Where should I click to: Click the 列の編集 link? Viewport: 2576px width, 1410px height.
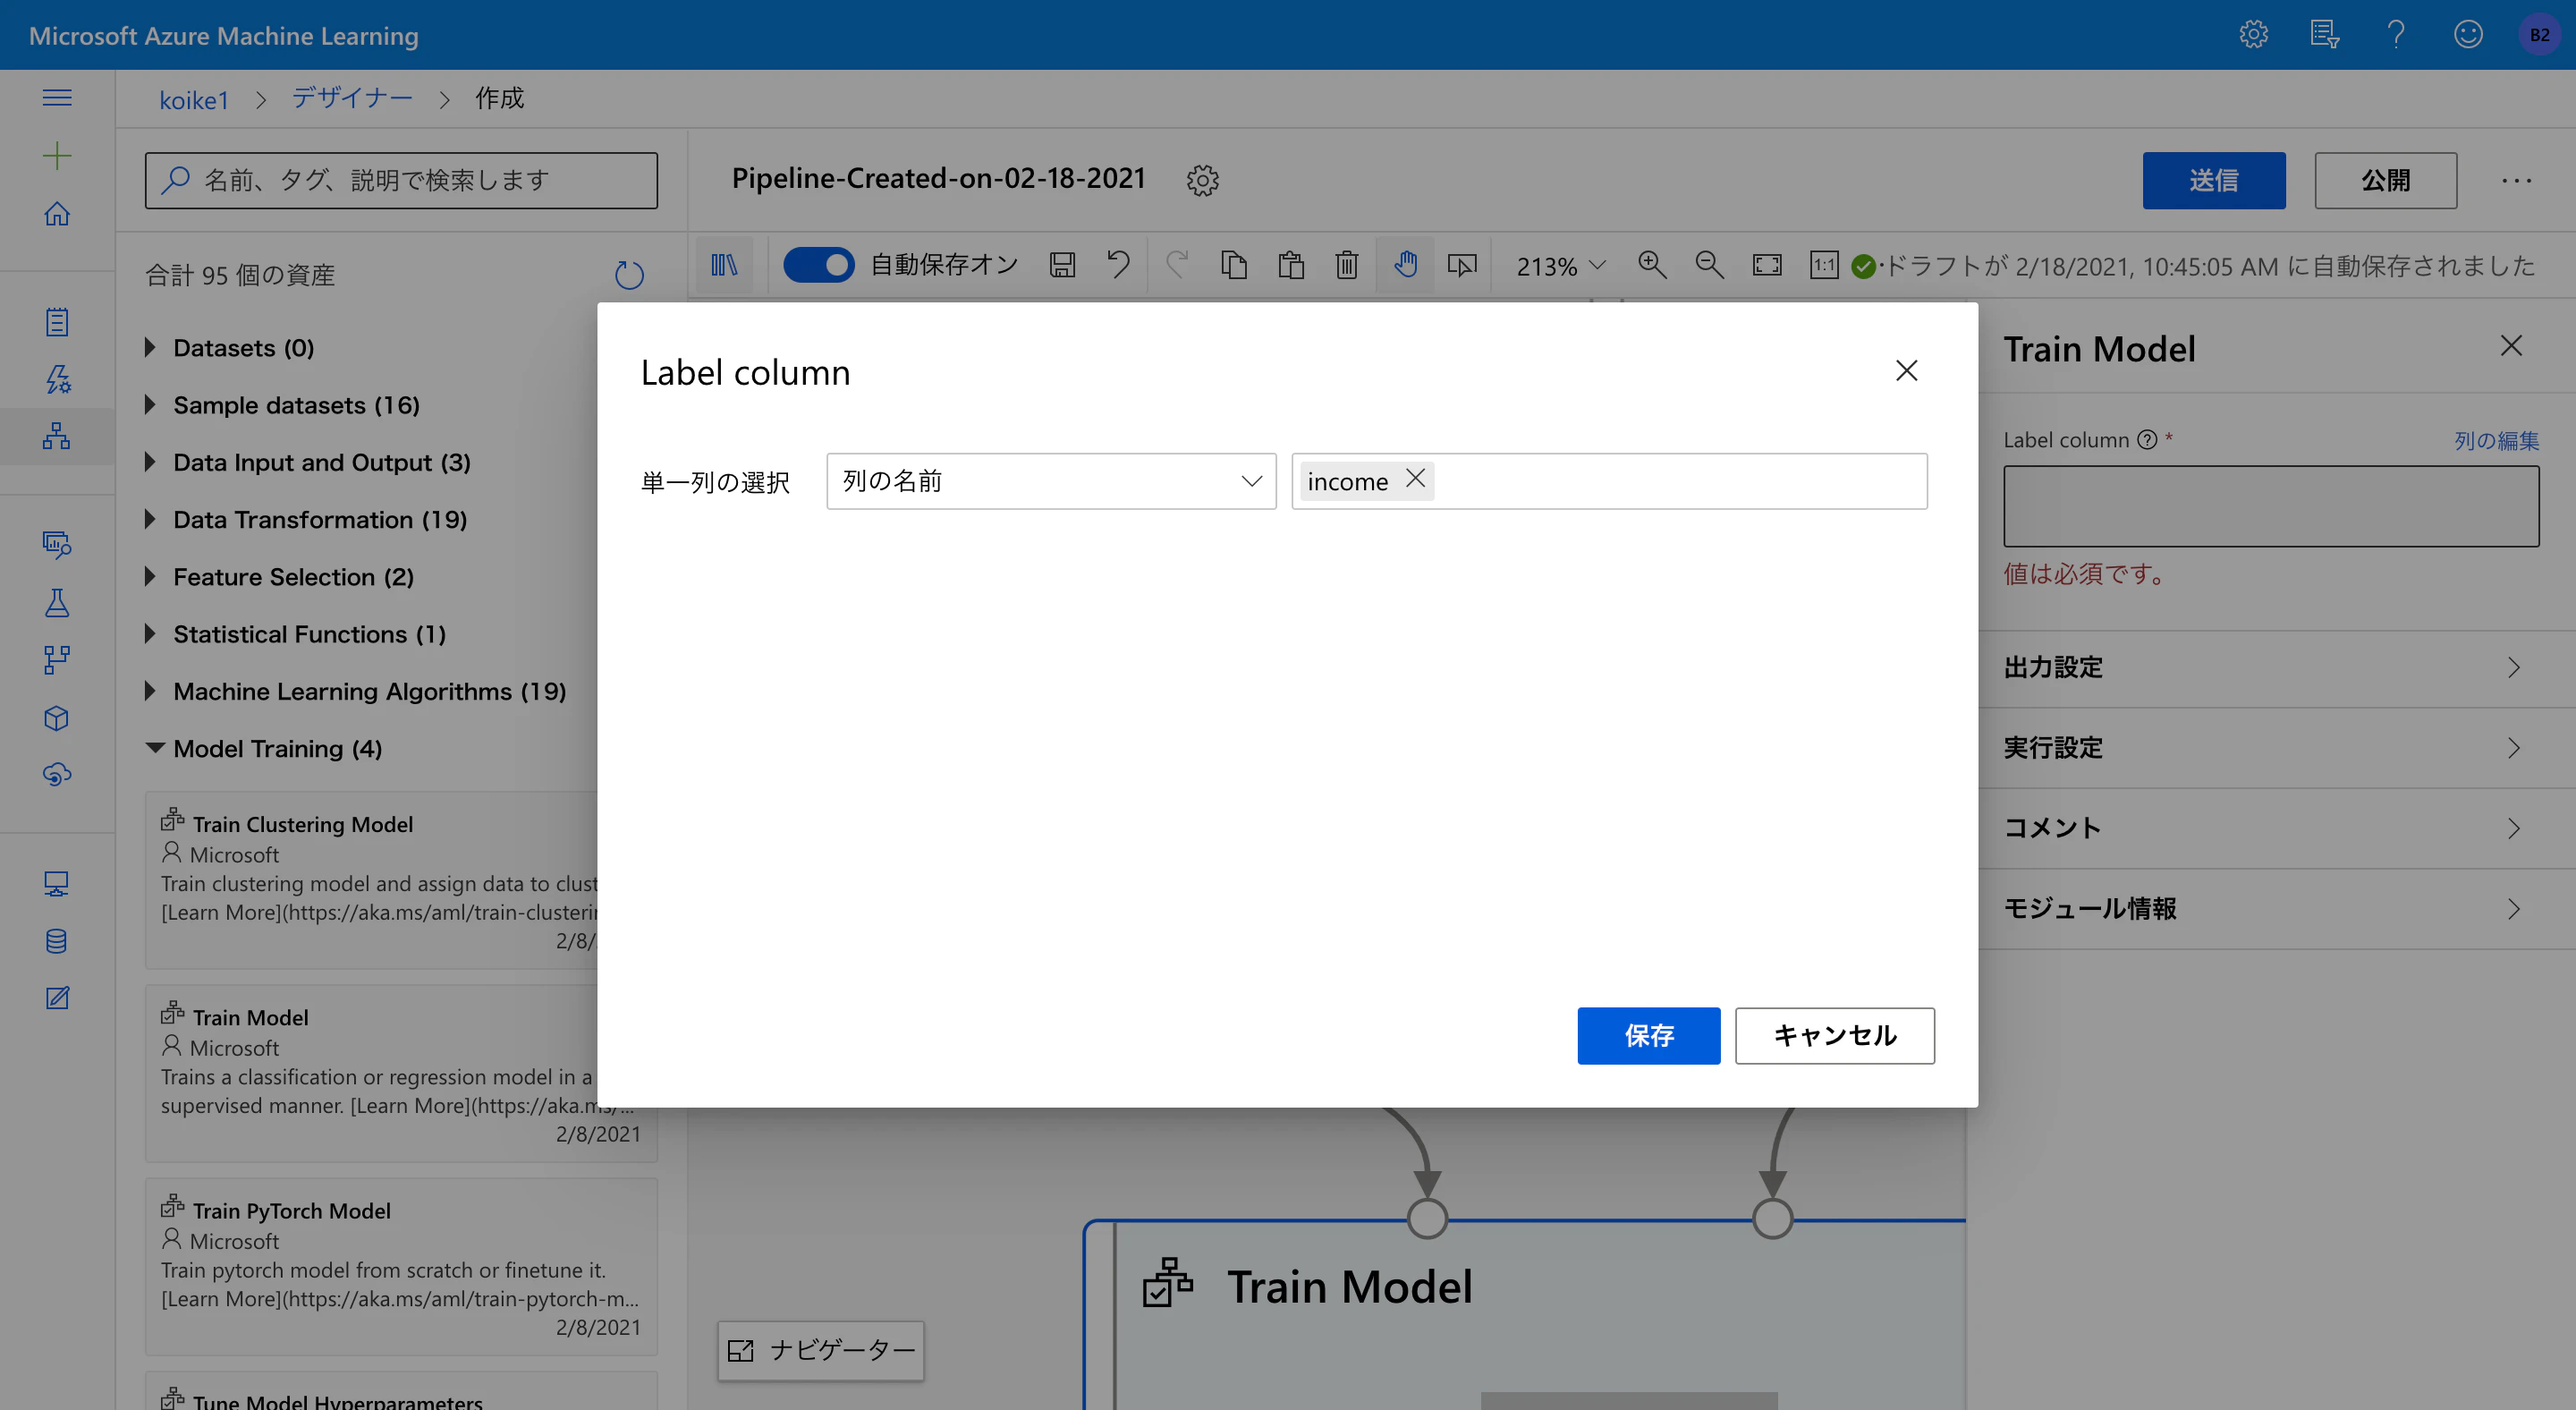[x=2496, y=440]
